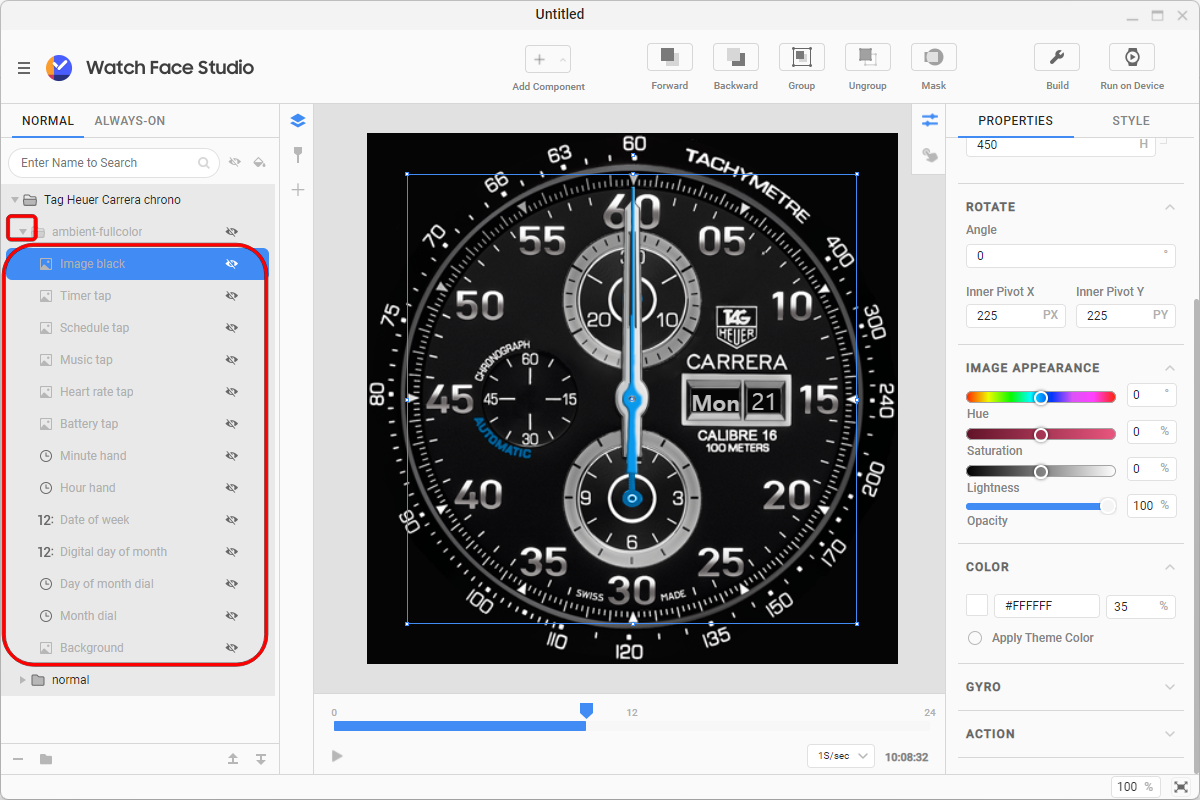Select the Day of month dial layer
Viewport: 1200px width, 800px height.
tap(138, 584)
